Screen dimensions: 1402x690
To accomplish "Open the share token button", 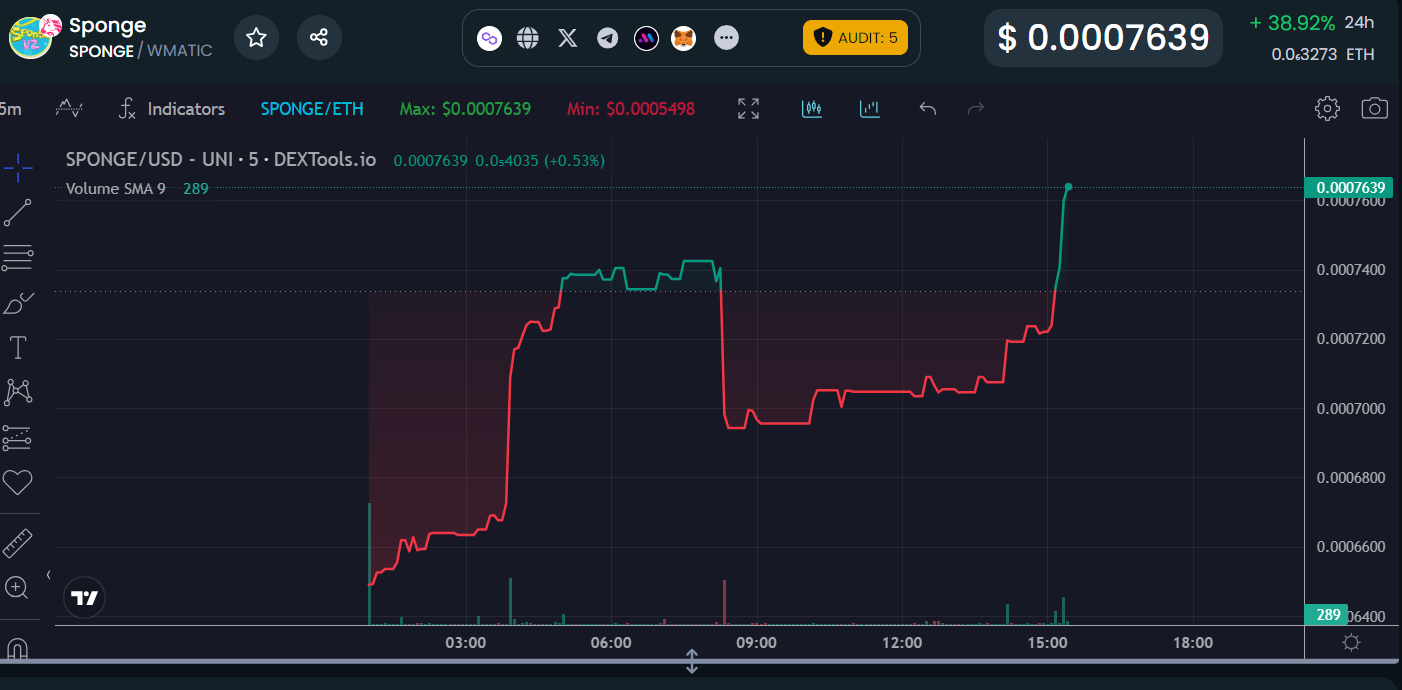I will (x=319, y=38).
